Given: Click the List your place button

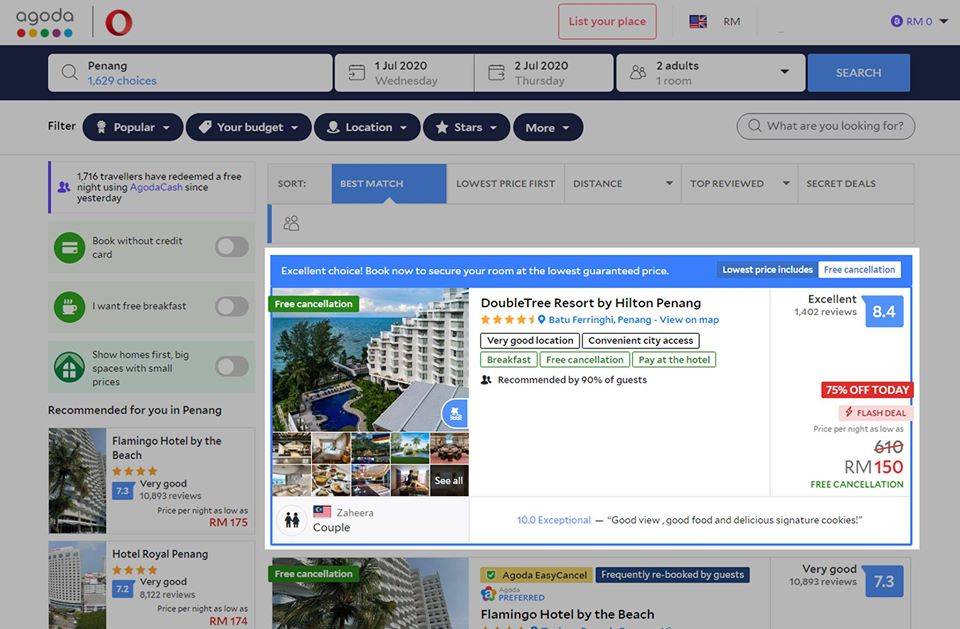Looking at the screenshot, I should point(607,22).
